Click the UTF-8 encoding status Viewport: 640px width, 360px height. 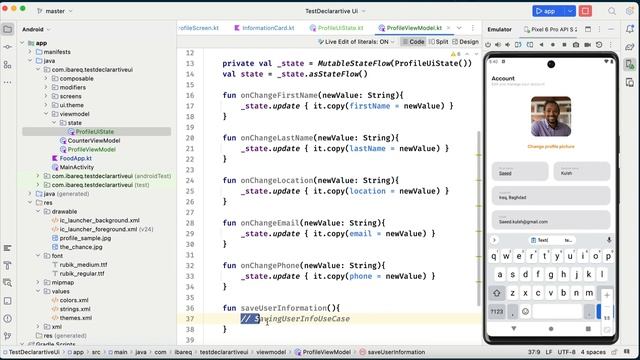[566, 352]
